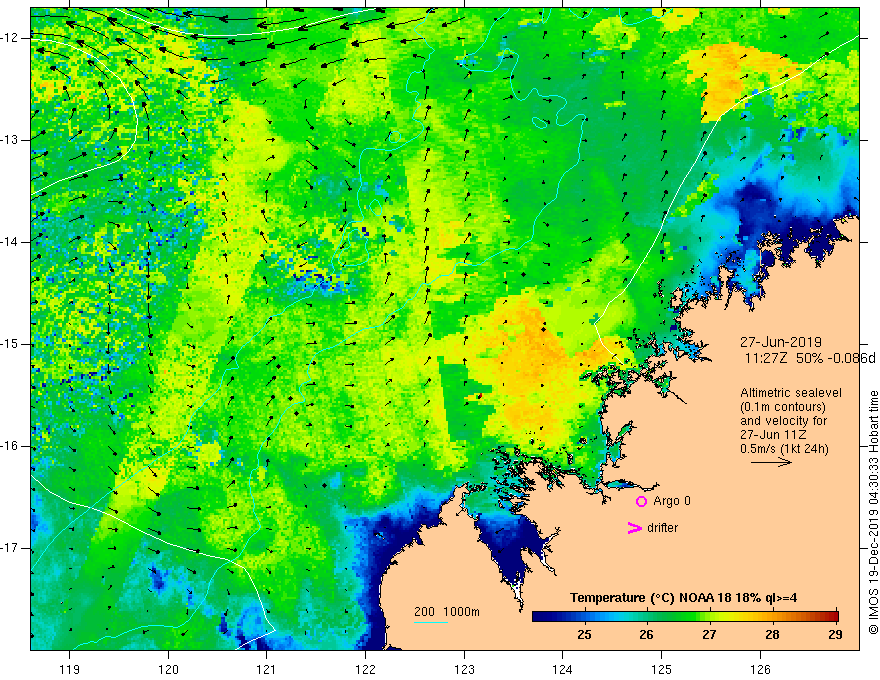
Task: Click the magenta Argo circle legend symbol
Action: point(641,502)
